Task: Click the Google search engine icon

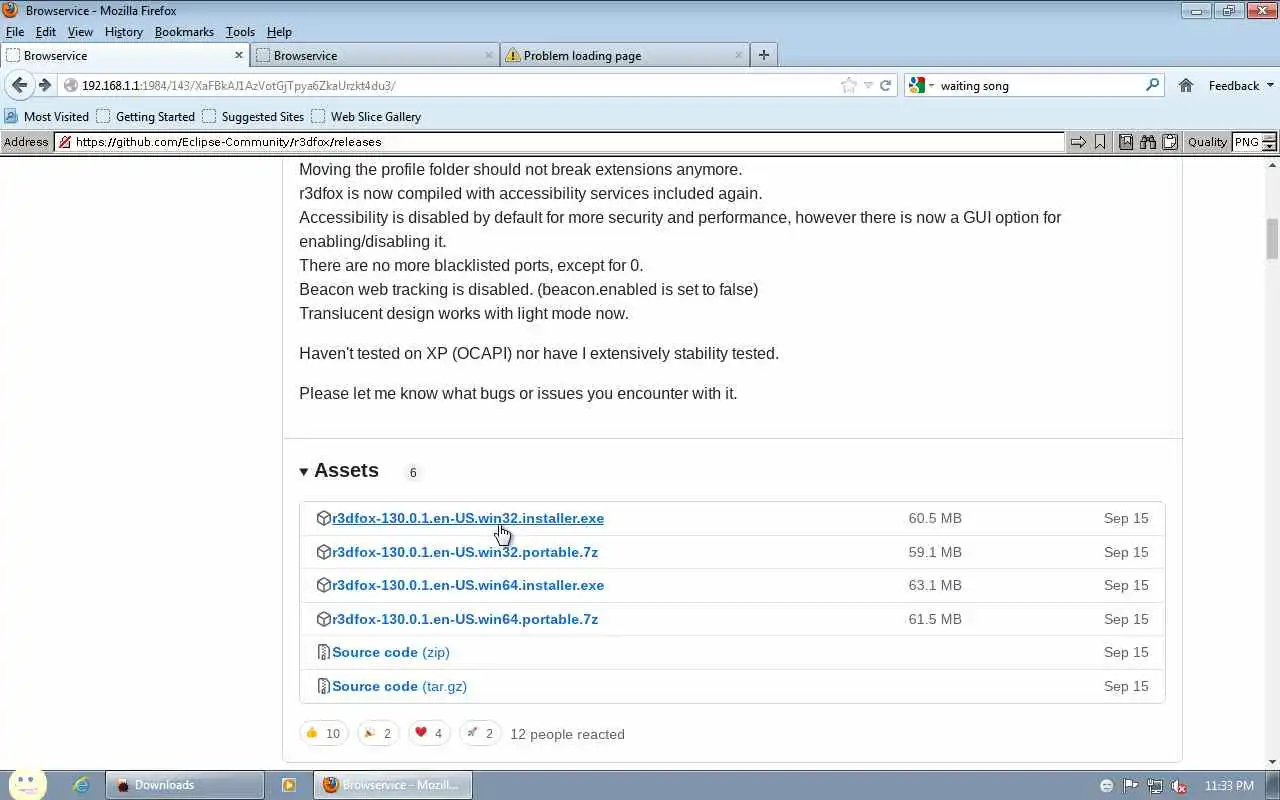Action: pyautogui.click(x=917, y=85)
